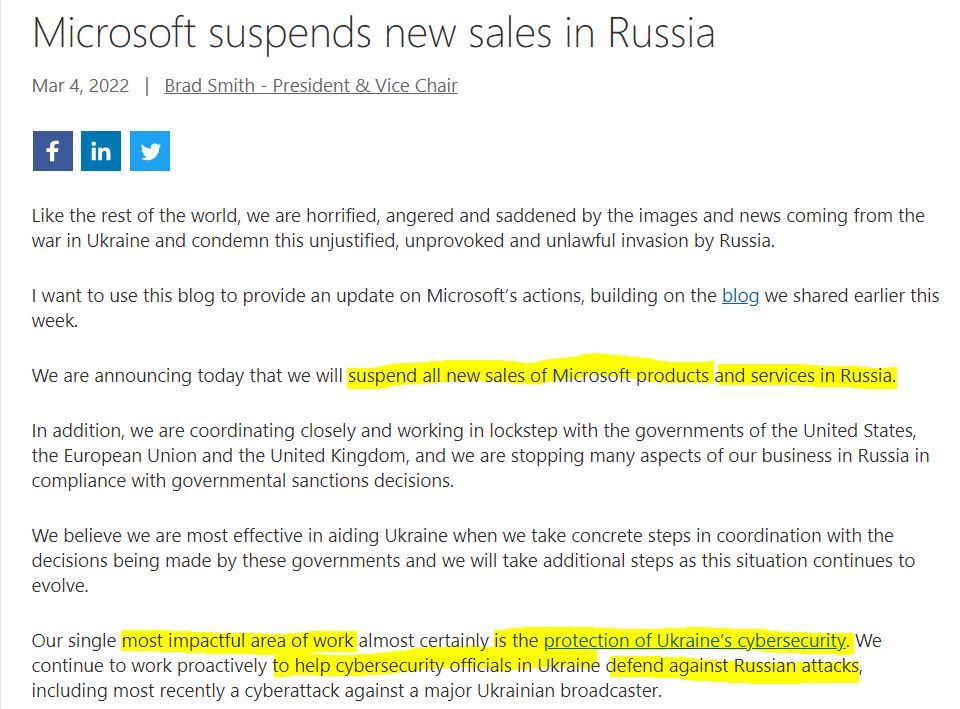
Task: Click the paragraph beginning "We believe we are most effective"
Action: click(x=470, y=561)
